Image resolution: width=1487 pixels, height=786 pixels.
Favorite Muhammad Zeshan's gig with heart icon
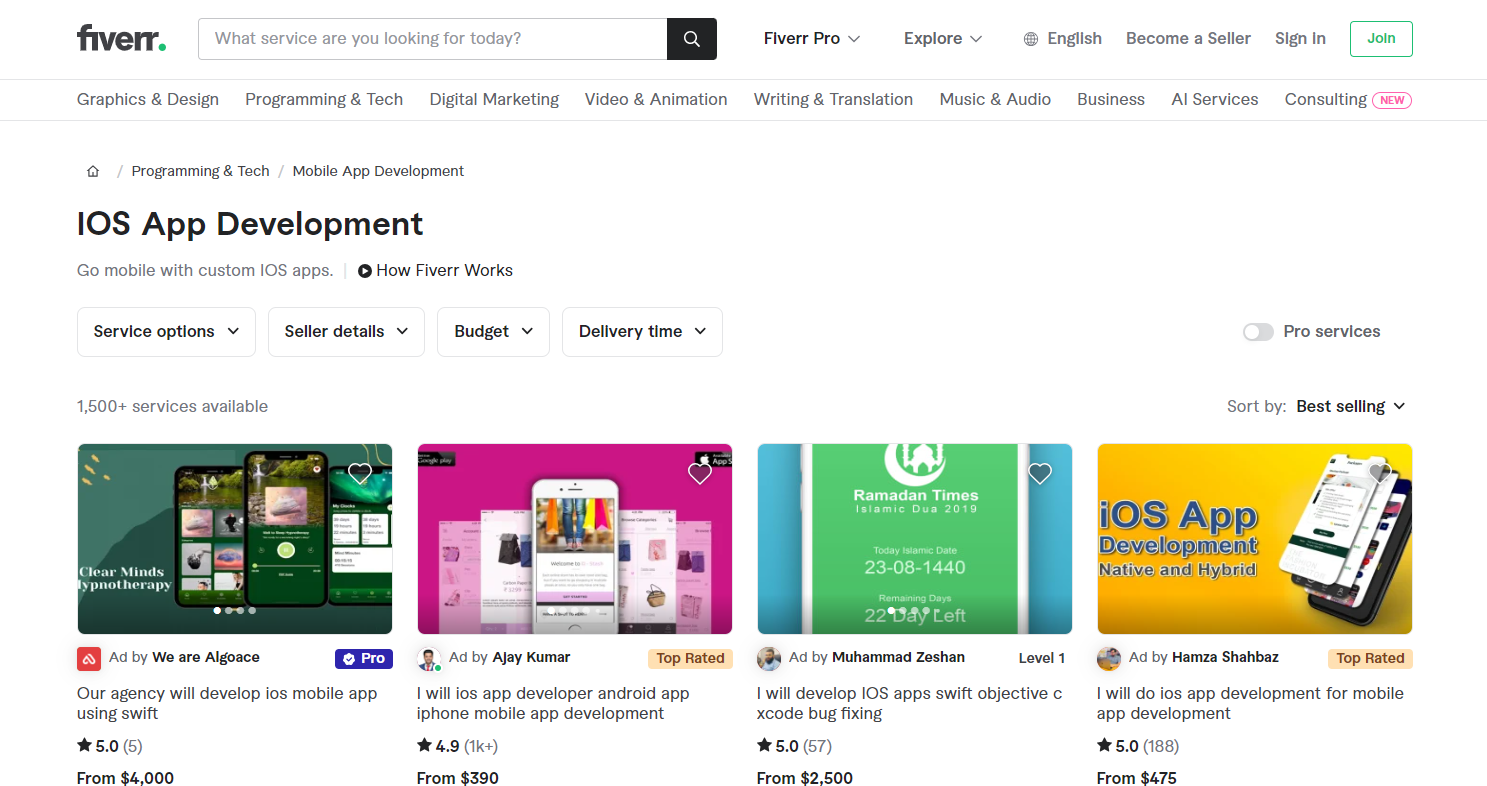coord(1040,473)
